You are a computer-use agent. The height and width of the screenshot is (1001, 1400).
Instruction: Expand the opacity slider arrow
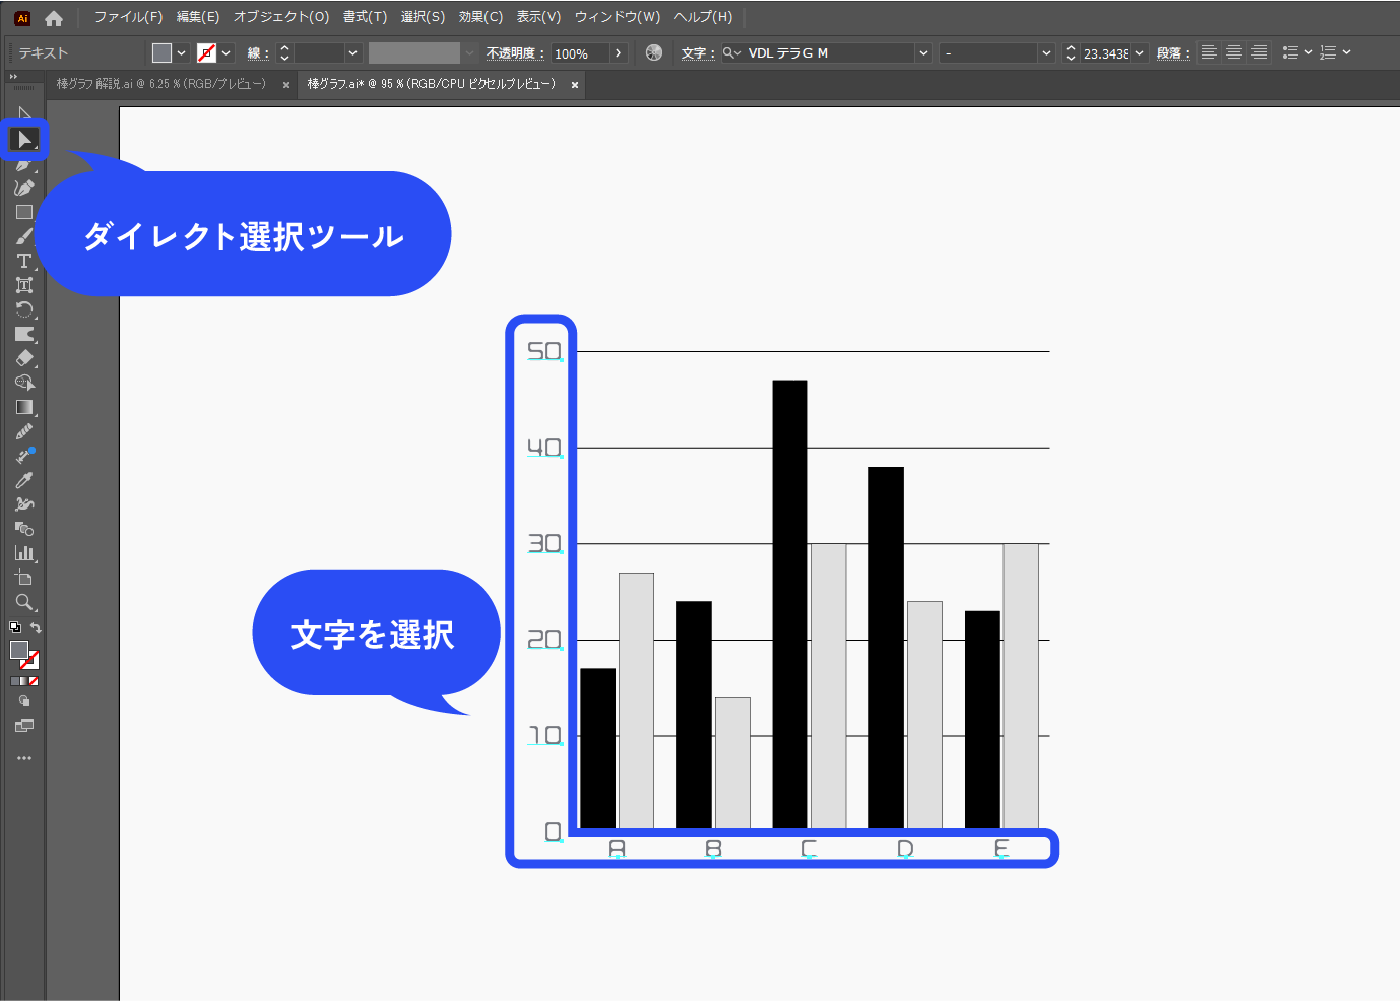(619, 53)
